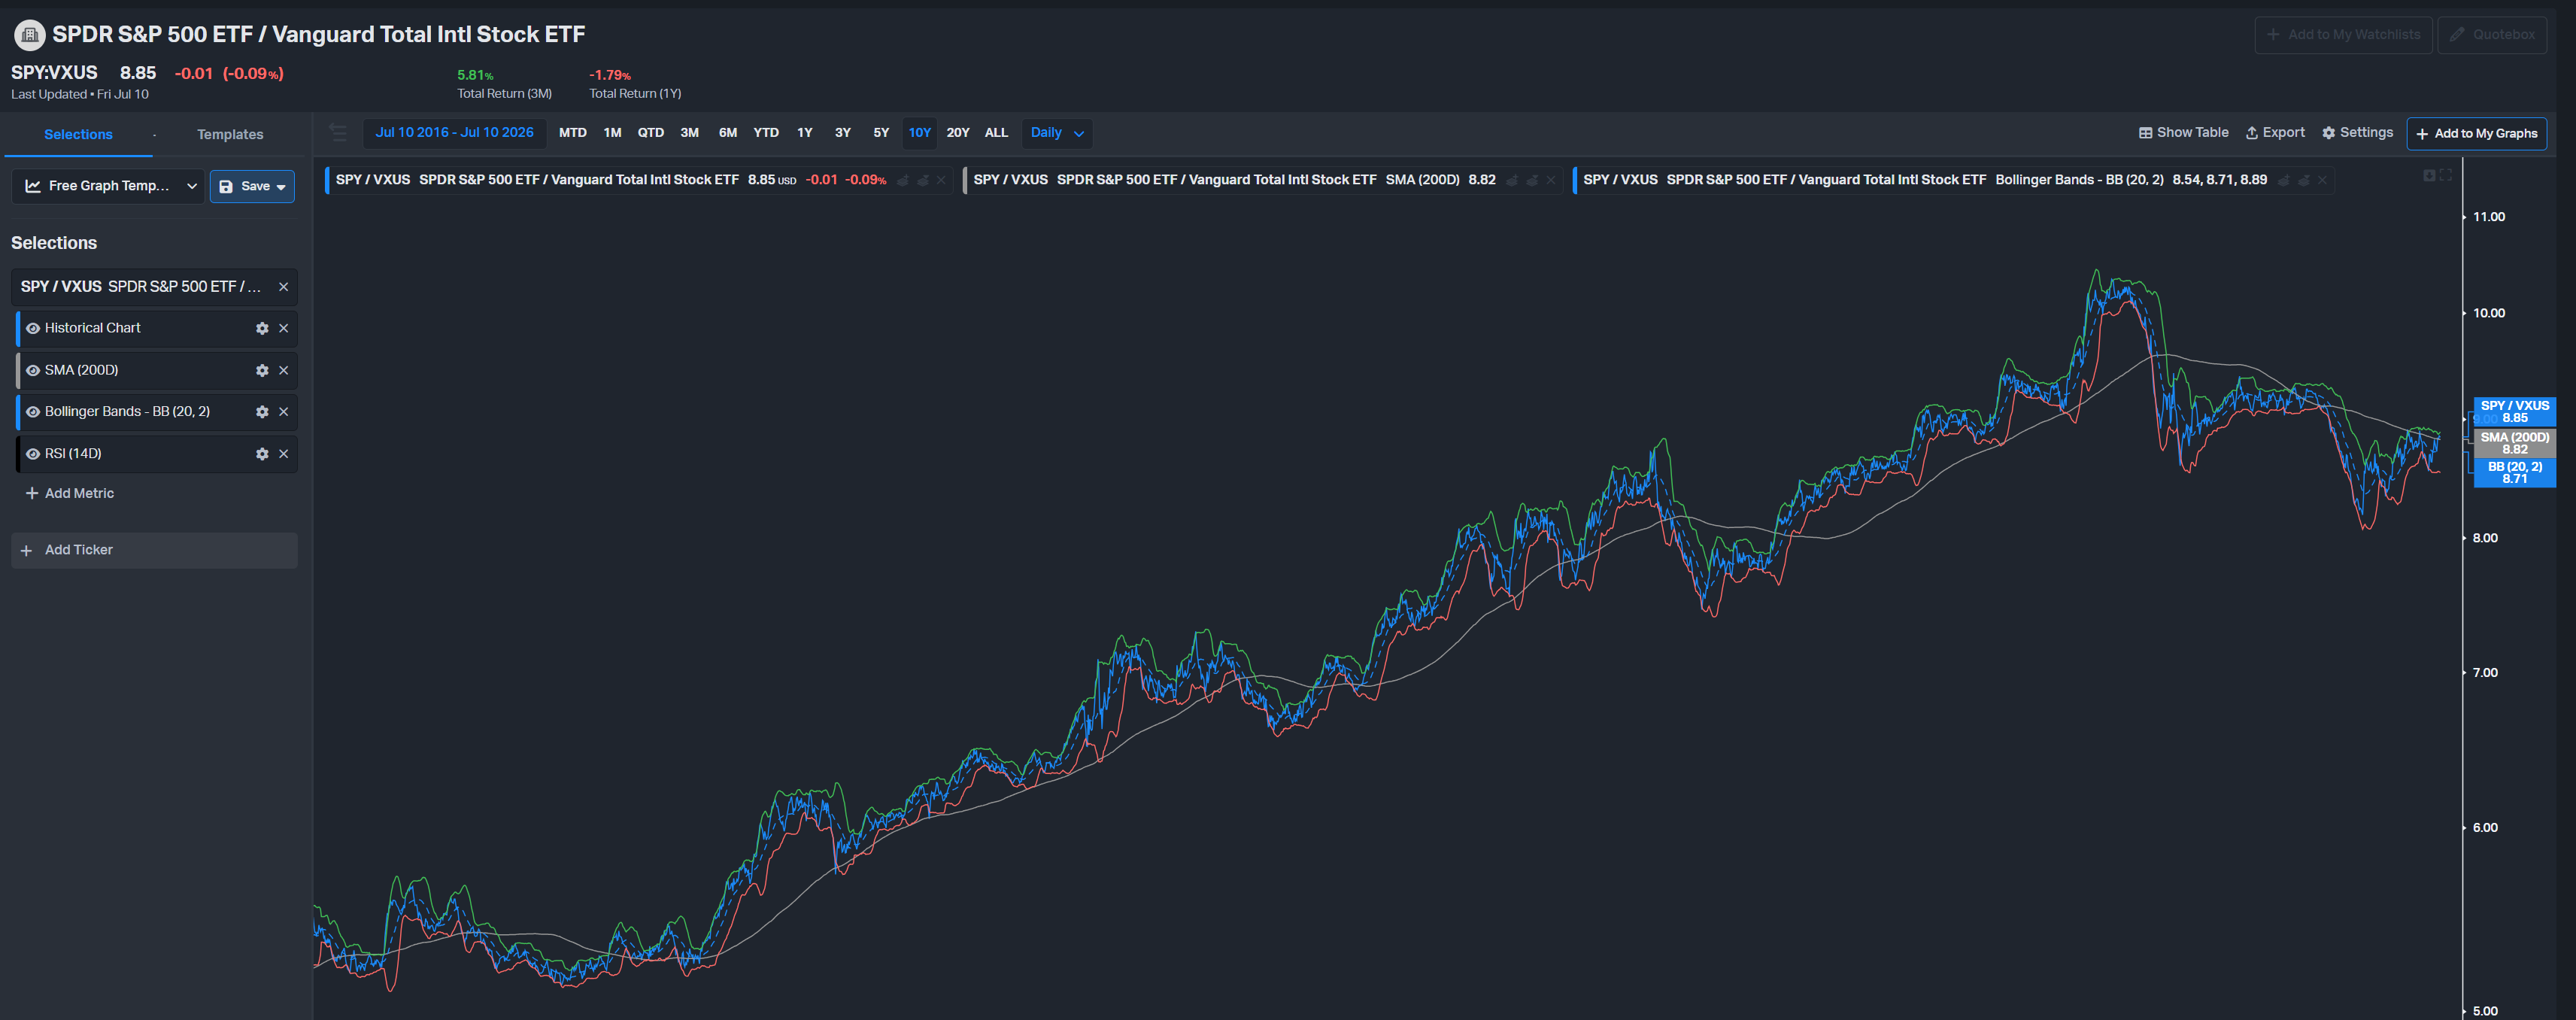Close the SMA (200D) legend chip
Image resolution: width=2576 pixels, height=1020 pixels.
pos(1551,181)
